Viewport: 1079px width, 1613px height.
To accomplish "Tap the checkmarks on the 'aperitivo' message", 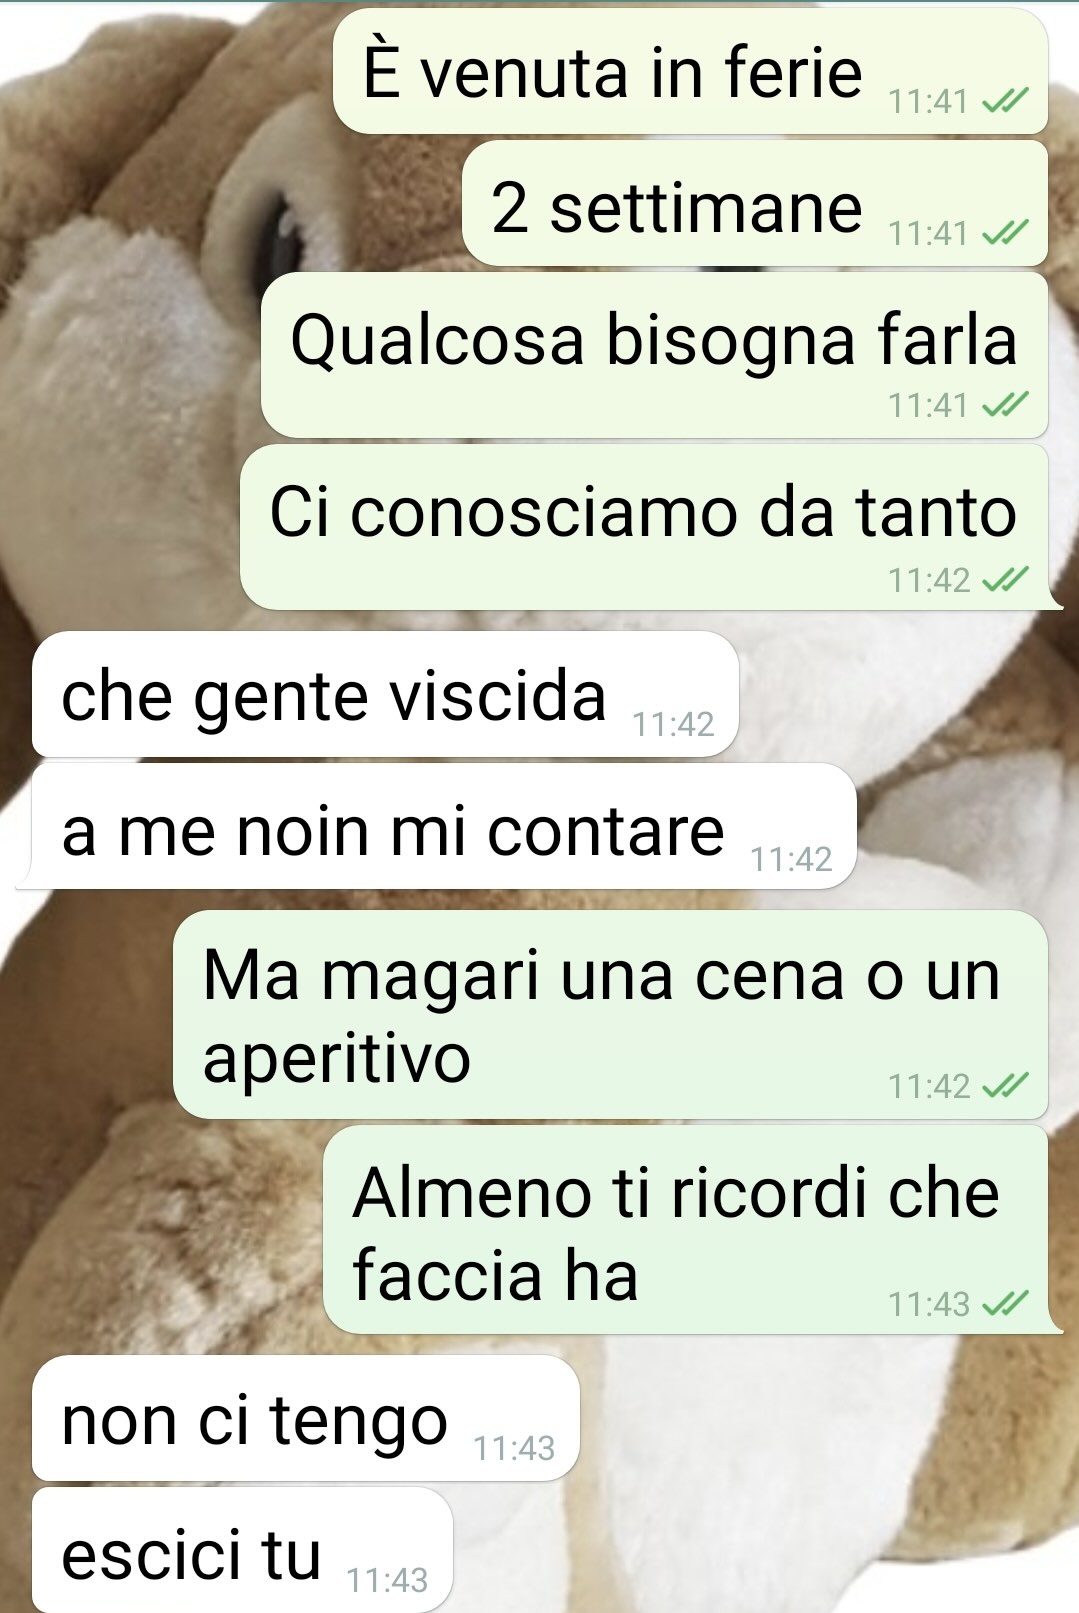I will click(x=1005, y=1085).
